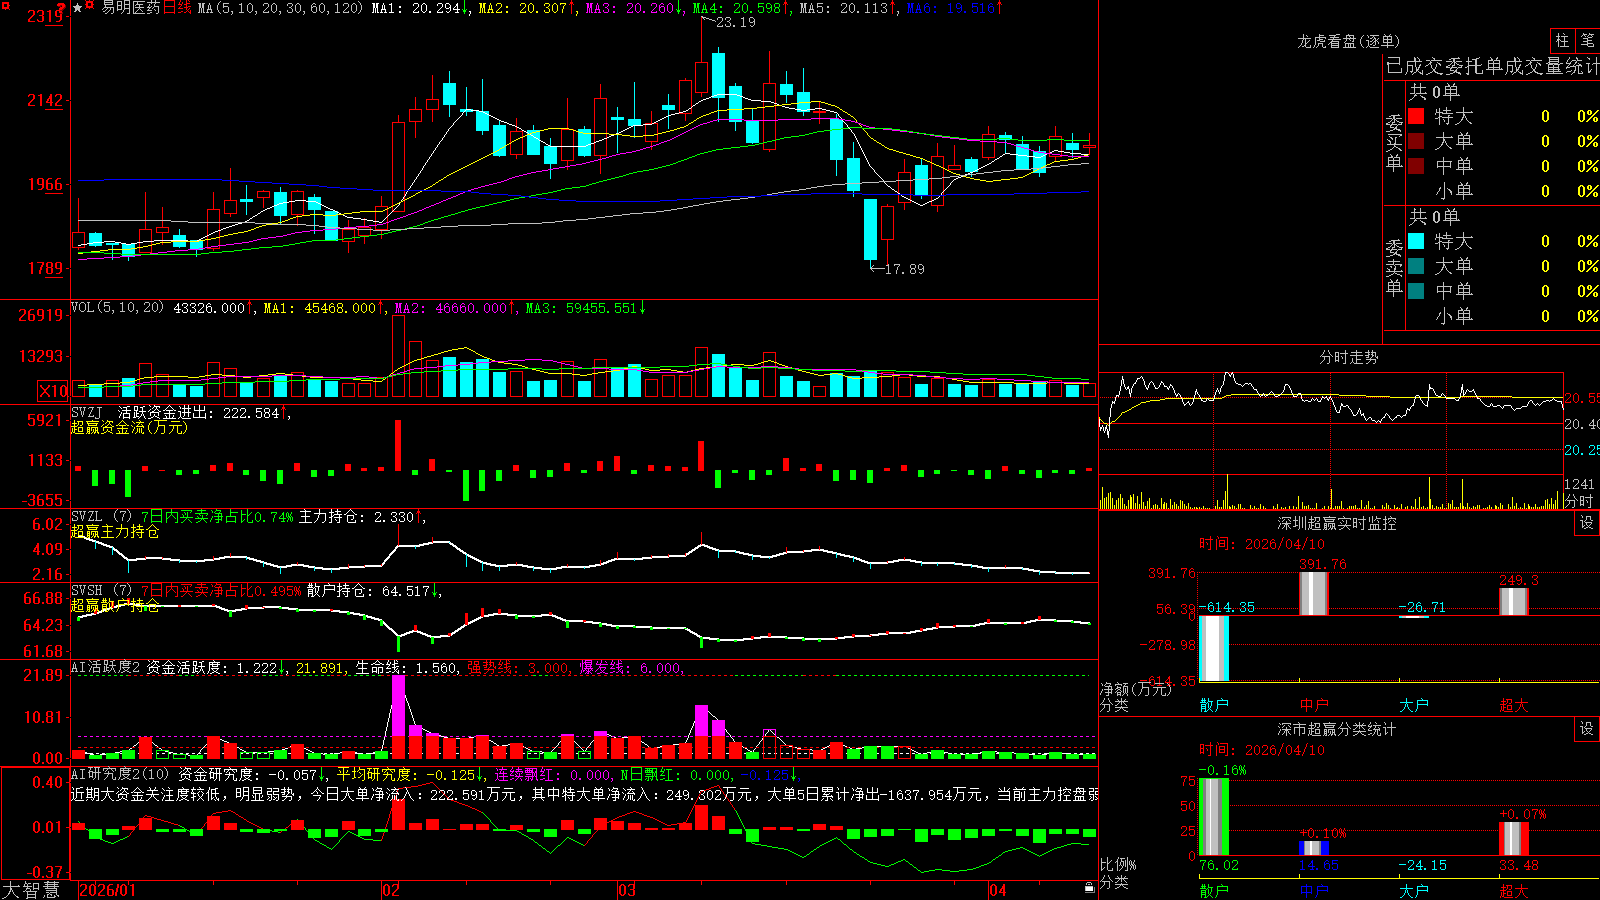The width and height of the screenshot is (1600, 900).
Task: Click the lock icon at chart bottom
Action: pos(1089,888)
